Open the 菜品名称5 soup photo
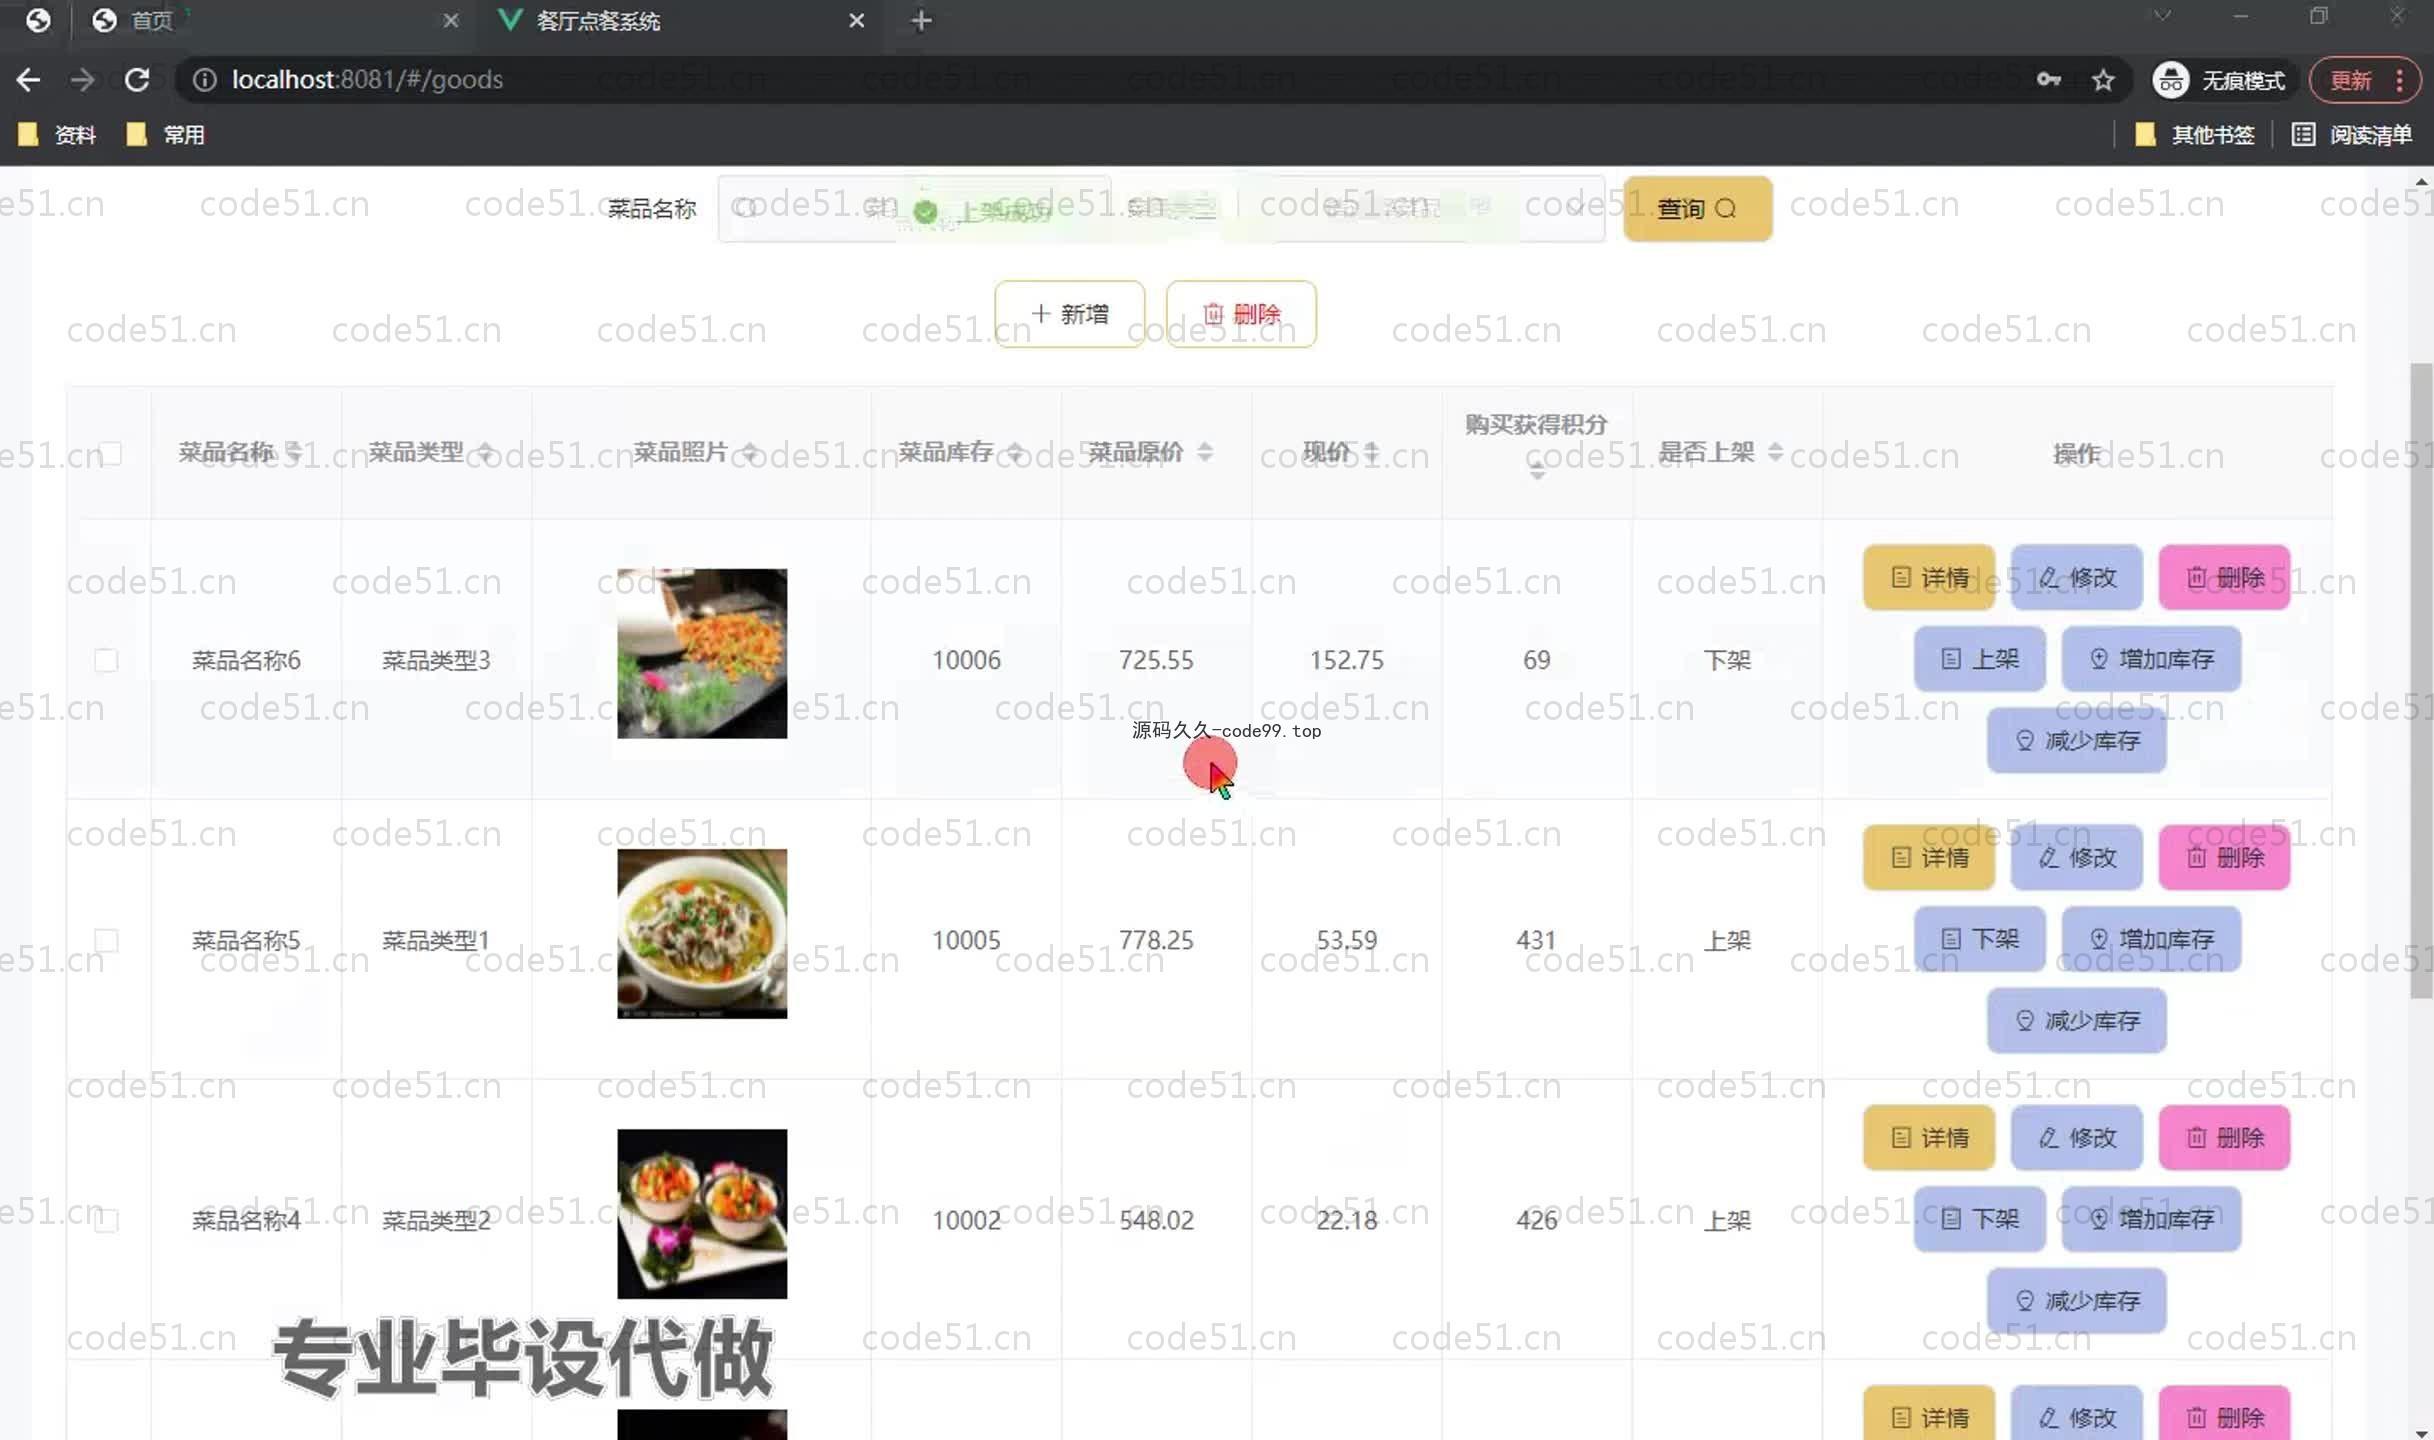The image size is (2434, 1440). pyautogui.click(x=702, y=934)
